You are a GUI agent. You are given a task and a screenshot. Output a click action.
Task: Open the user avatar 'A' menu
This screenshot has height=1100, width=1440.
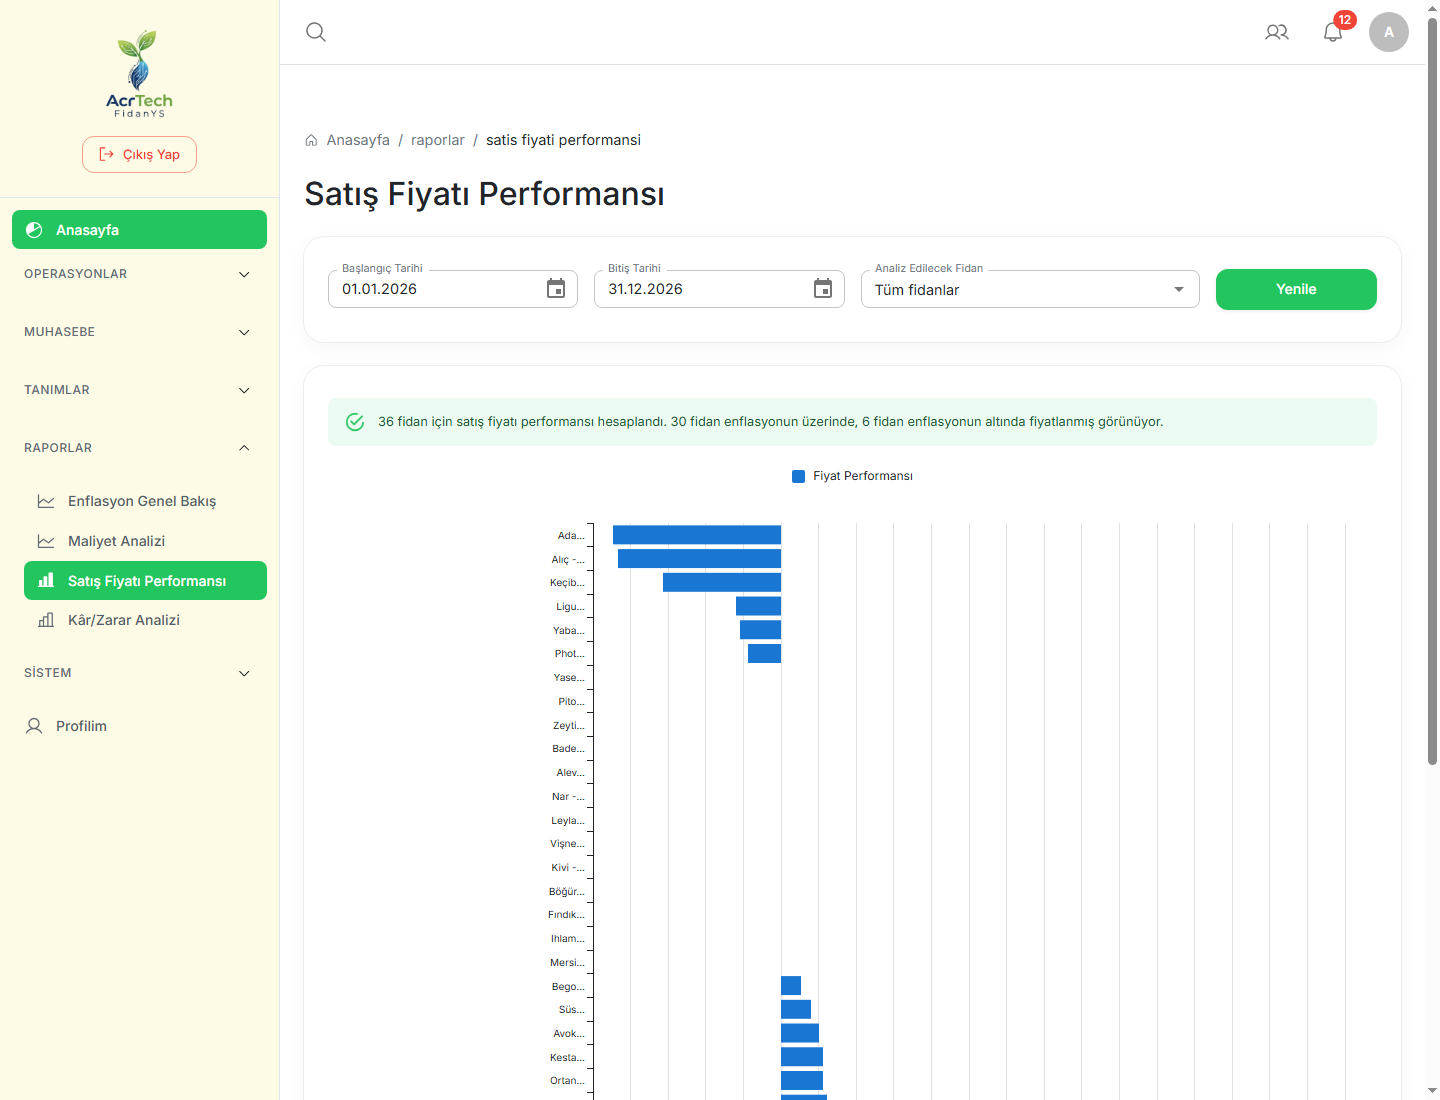(1389, 32)
